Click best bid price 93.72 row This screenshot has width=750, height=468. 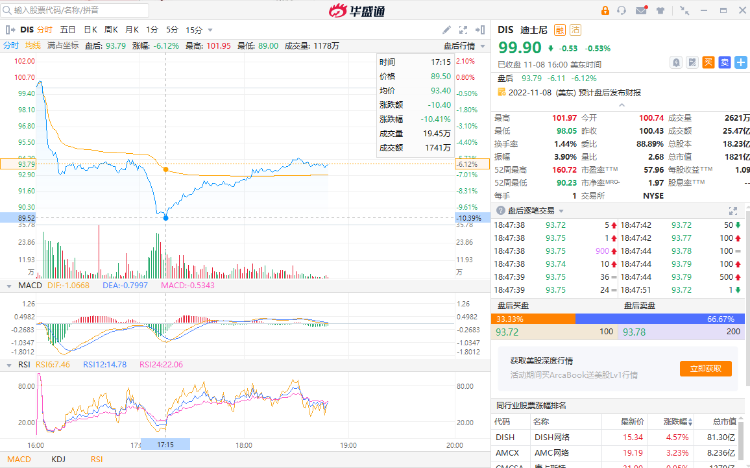554,332
